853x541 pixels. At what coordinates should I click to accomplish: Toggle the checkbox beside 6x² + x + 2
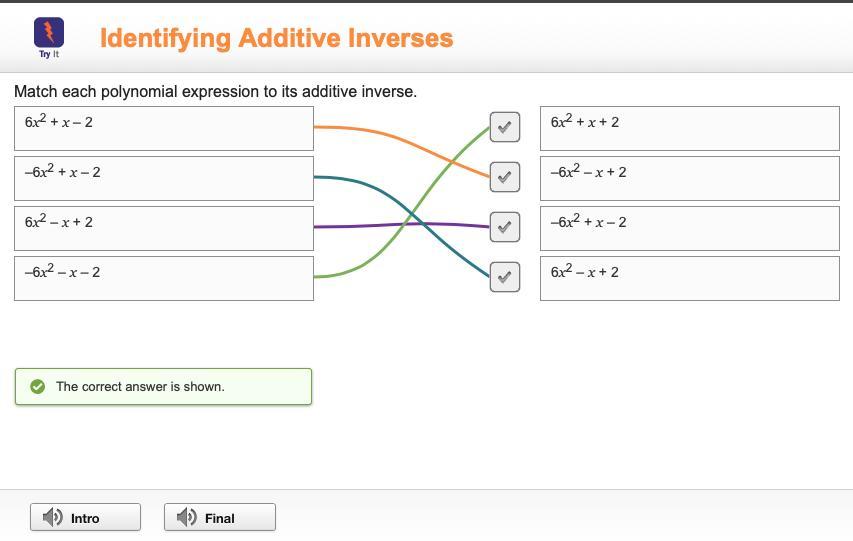[505, 127]
